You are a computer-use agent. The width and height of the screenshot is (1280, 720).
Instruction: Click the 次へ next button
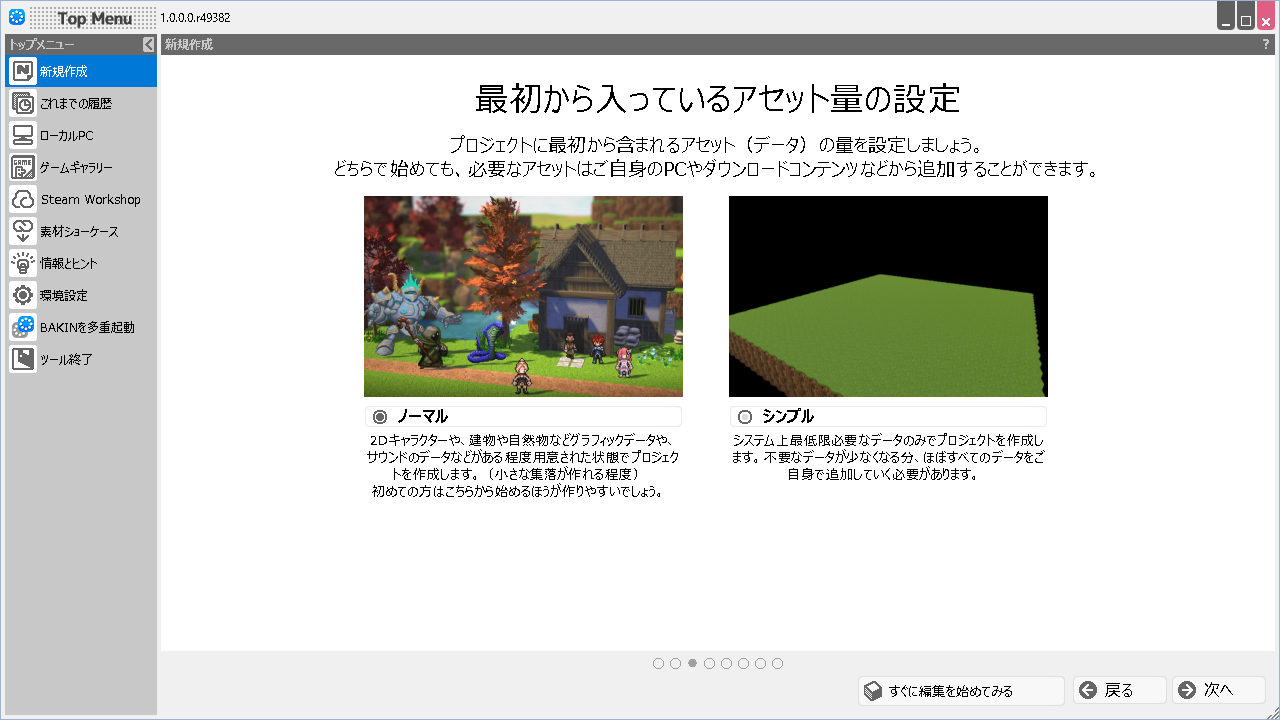tap(1218, 690)
